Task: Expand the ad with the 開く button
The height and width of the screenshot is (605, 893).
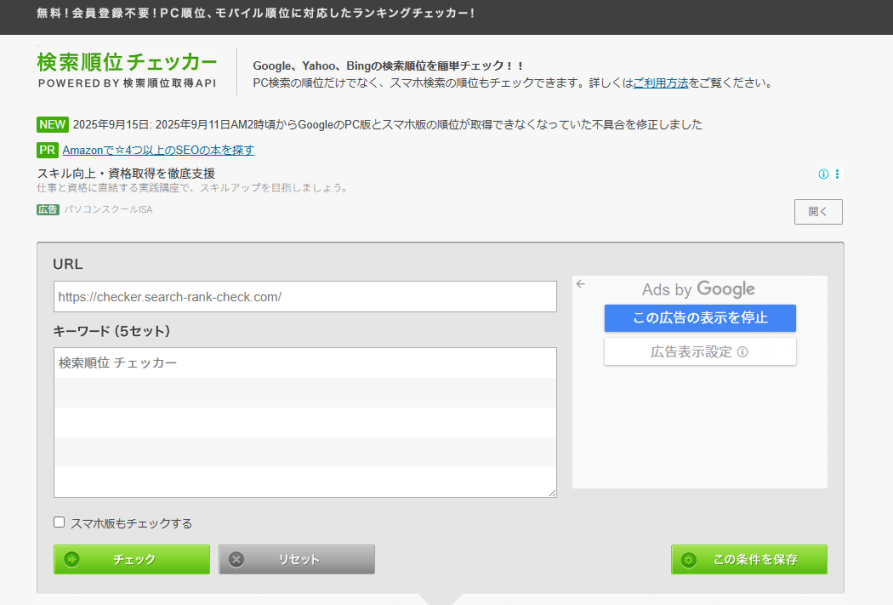Action: tap(818, 212)
